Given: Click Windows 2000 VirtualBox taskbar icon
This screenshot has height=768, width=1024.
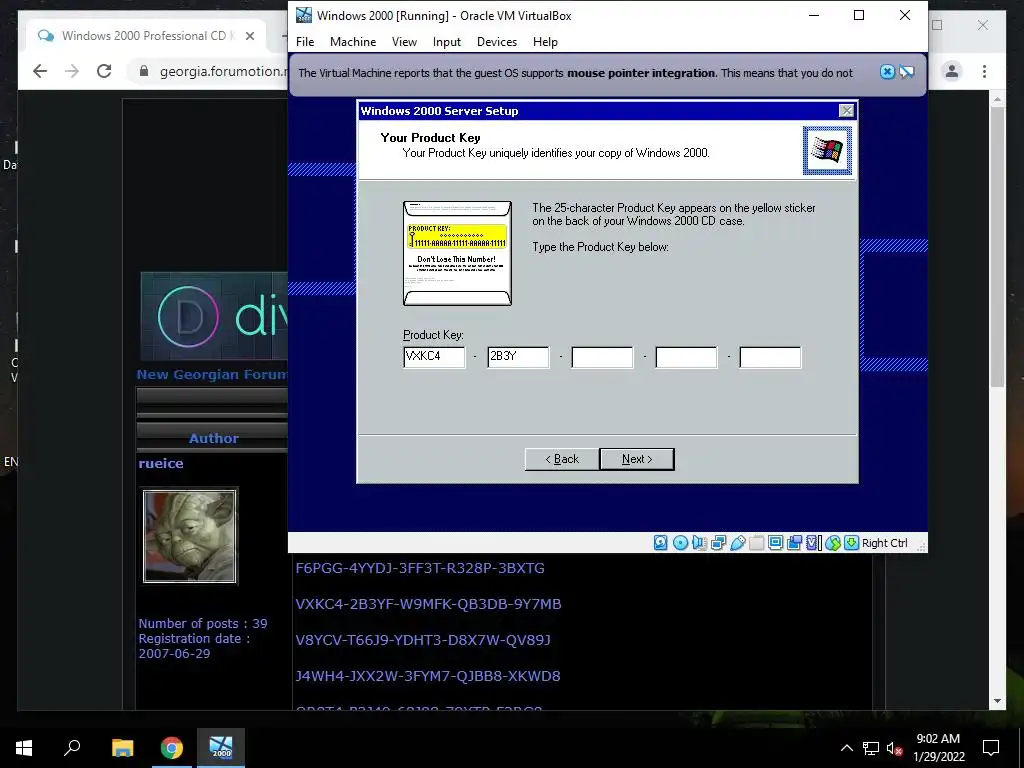Looking at the screenshot, I should (x=221, y=748).
